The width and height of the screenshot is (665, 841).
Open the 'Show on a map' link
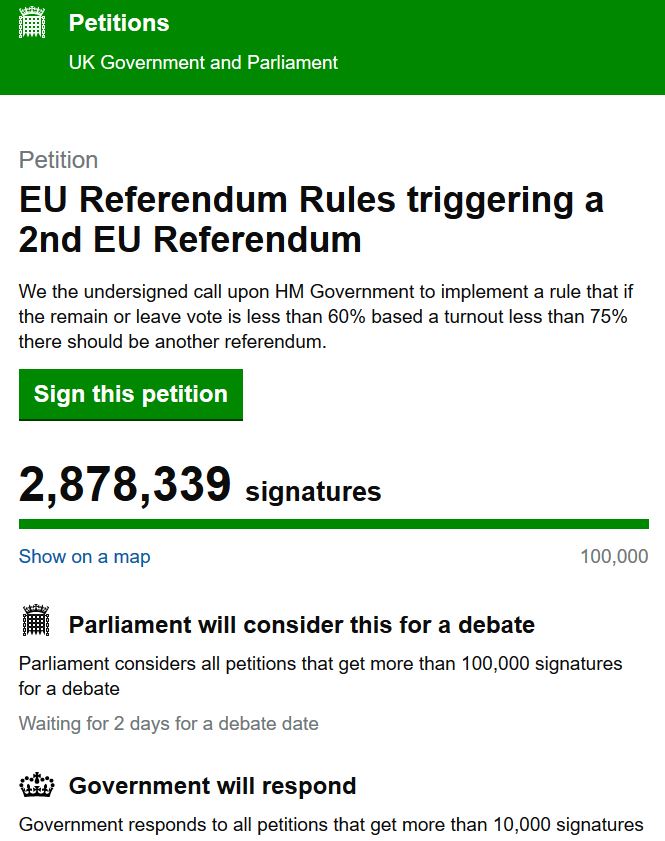(x=85, y=557)
